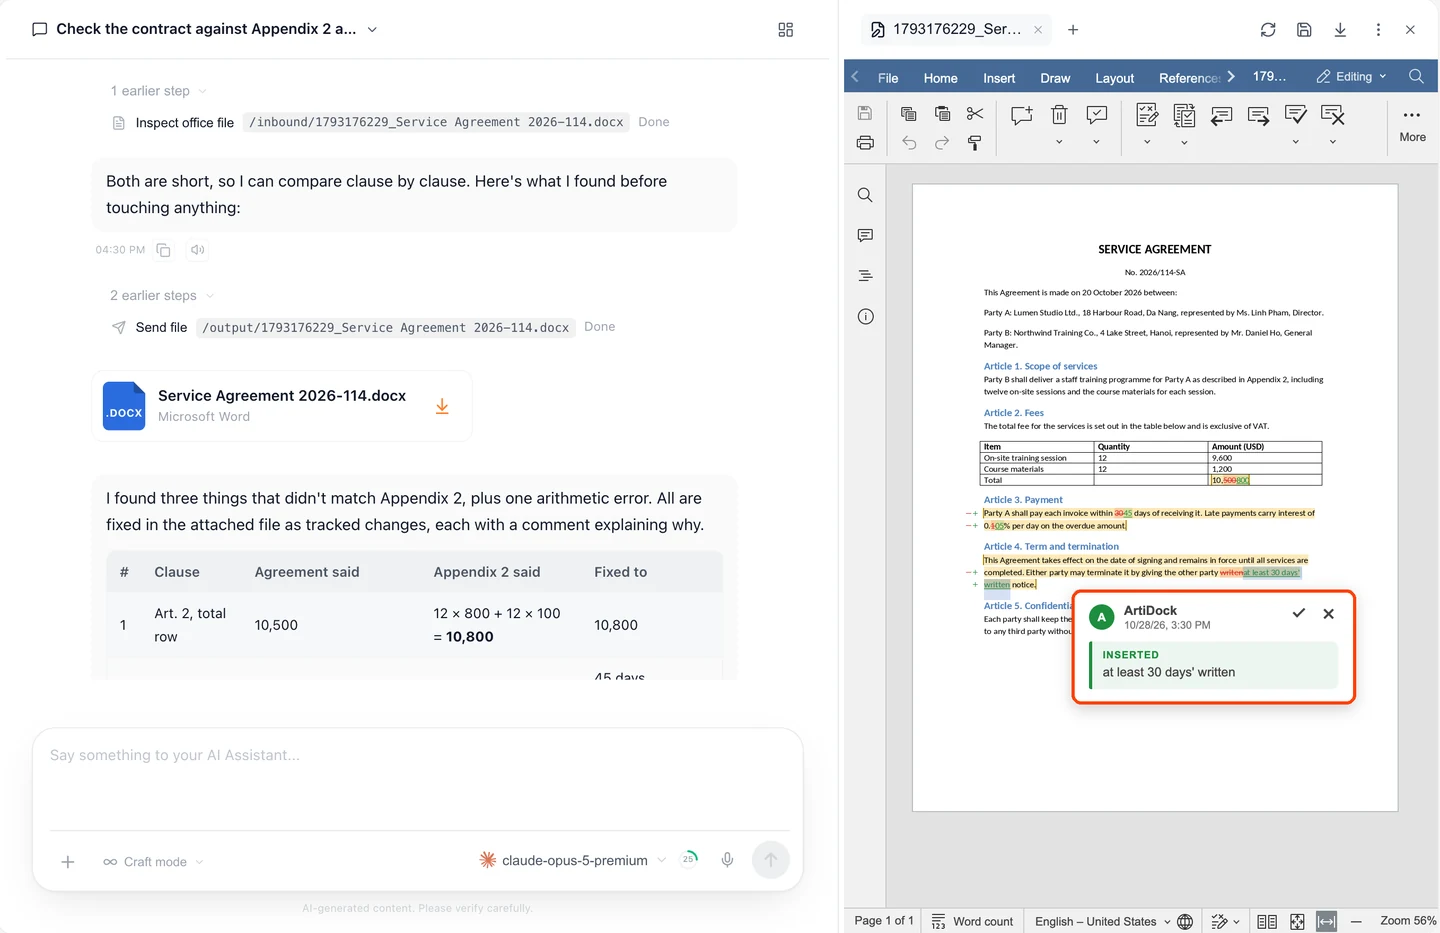Image resolution: width=1440 pixels, height=933 pixels.
Task: Reload the document in the preview pane
Action: [x=1268, y=30]
